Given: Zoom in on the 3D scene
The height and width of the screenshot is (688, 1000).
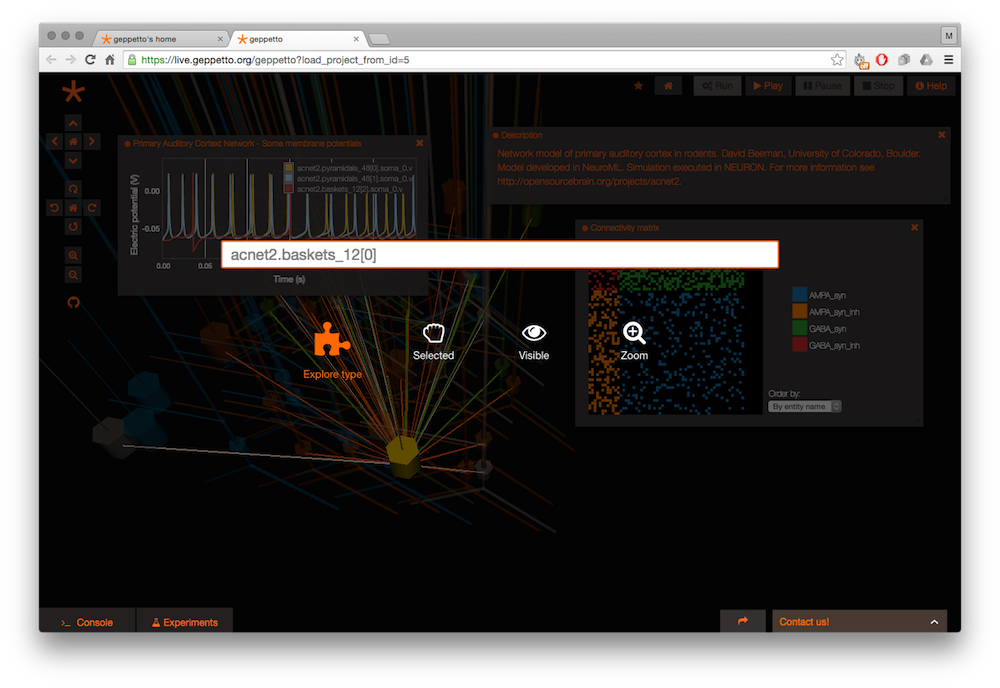Looking at the screenshot, I should (73, 256).
